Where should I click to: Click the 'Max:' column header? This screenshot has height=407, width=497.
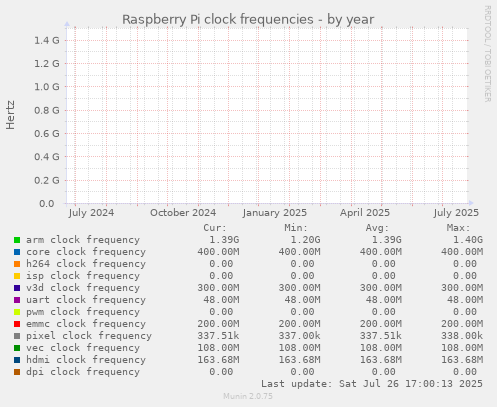[x=458, y=228]
